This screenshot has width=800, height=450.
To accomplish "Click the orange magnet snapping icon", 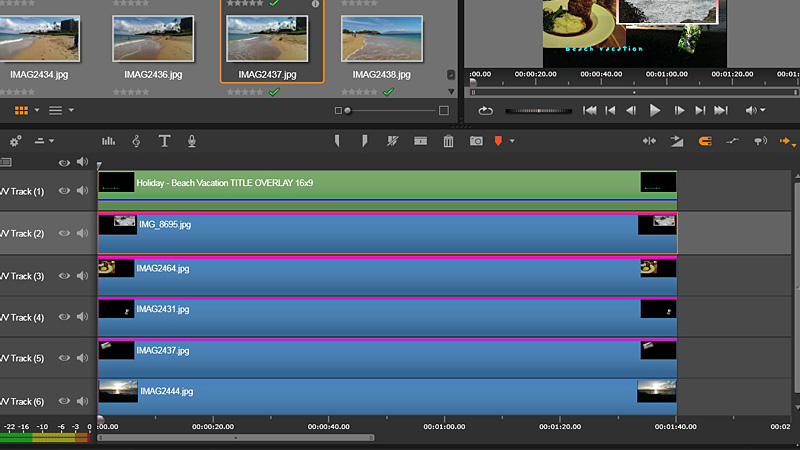I will 704,141.
